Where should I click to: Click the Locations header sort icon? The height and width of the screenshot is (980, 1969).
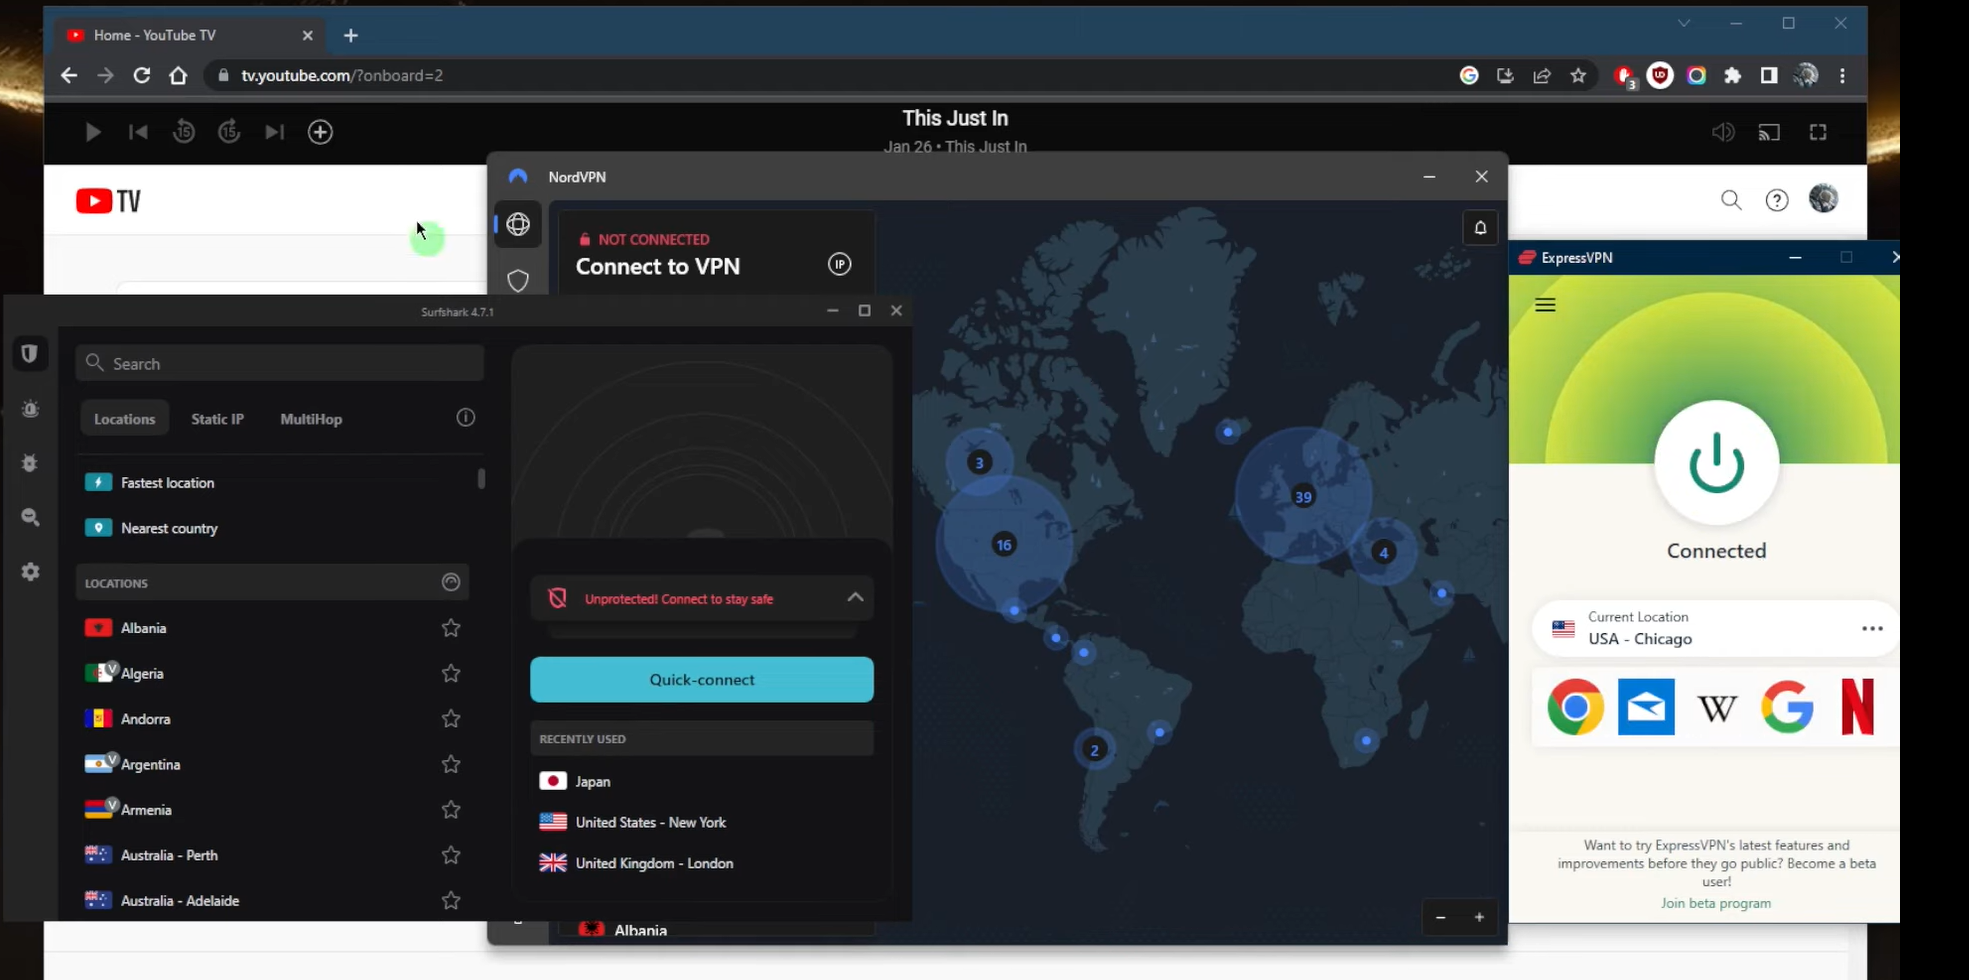tap(451, 582)
